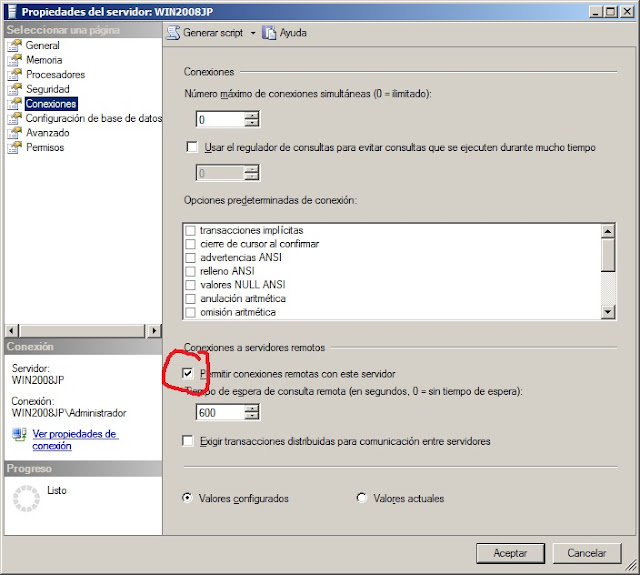Open Ver propiedades de conexión link
This screenshot has height=575, width=640.
click(x=75, y=440)
